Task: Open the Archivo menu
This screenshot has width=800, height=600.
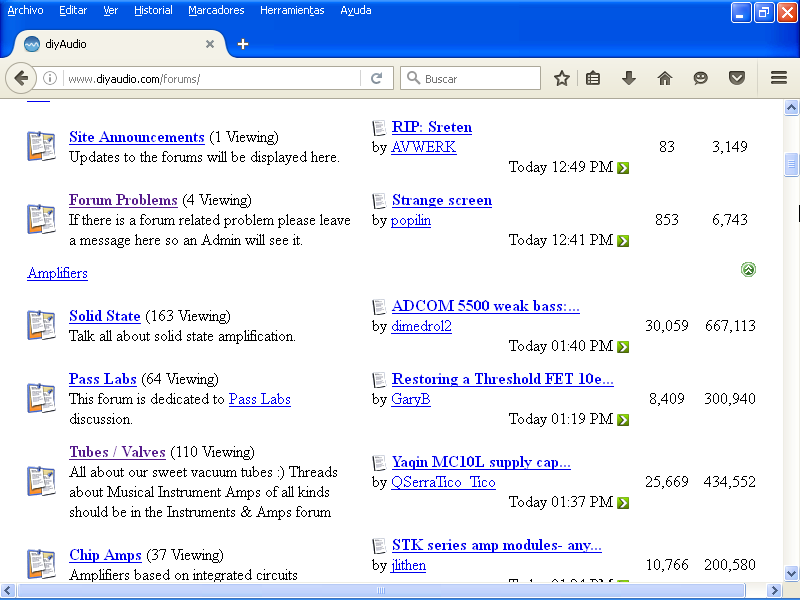Action: pos(26,10)
